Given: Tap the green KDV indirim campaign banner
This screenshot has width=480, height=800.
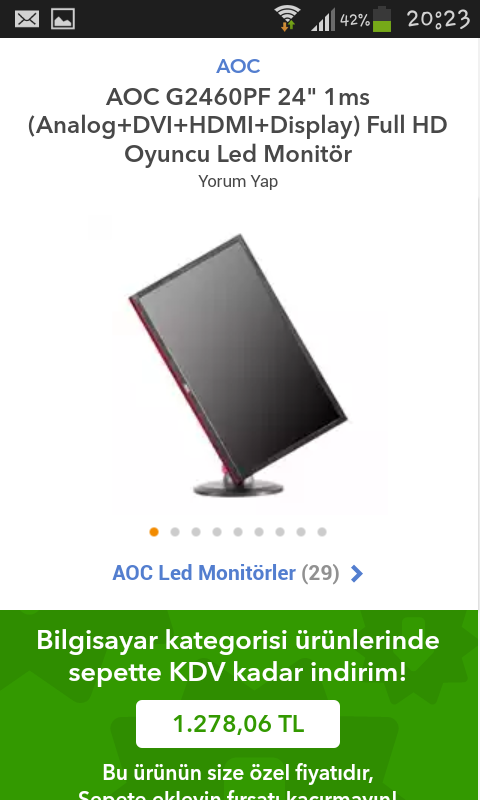Looking at the screenshot, I should [239, 705].
